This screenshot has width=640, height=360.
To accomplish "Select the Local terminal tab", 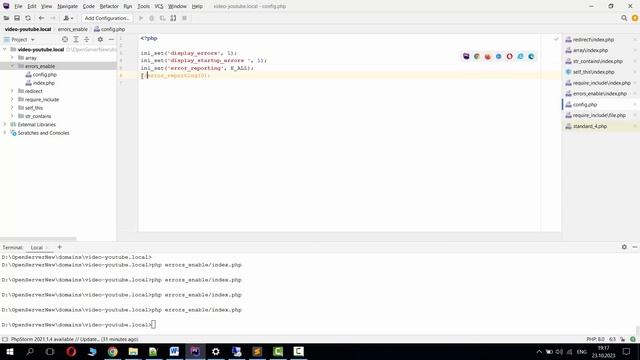I will 37,247.
